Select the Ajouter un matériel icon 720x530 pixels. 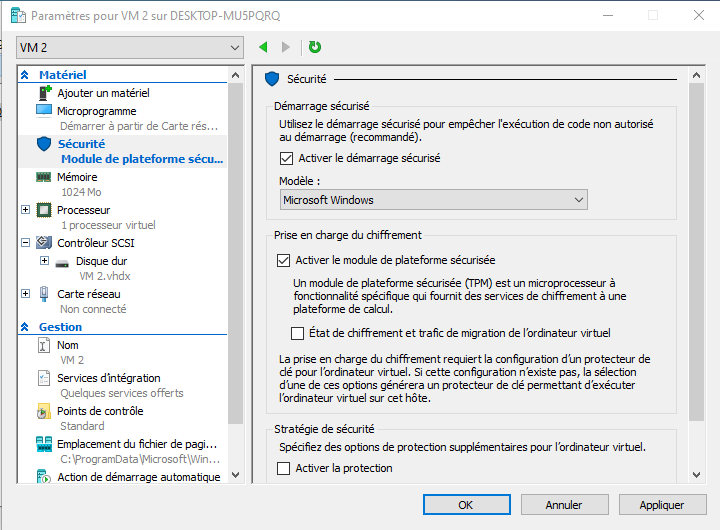[44, 93]
